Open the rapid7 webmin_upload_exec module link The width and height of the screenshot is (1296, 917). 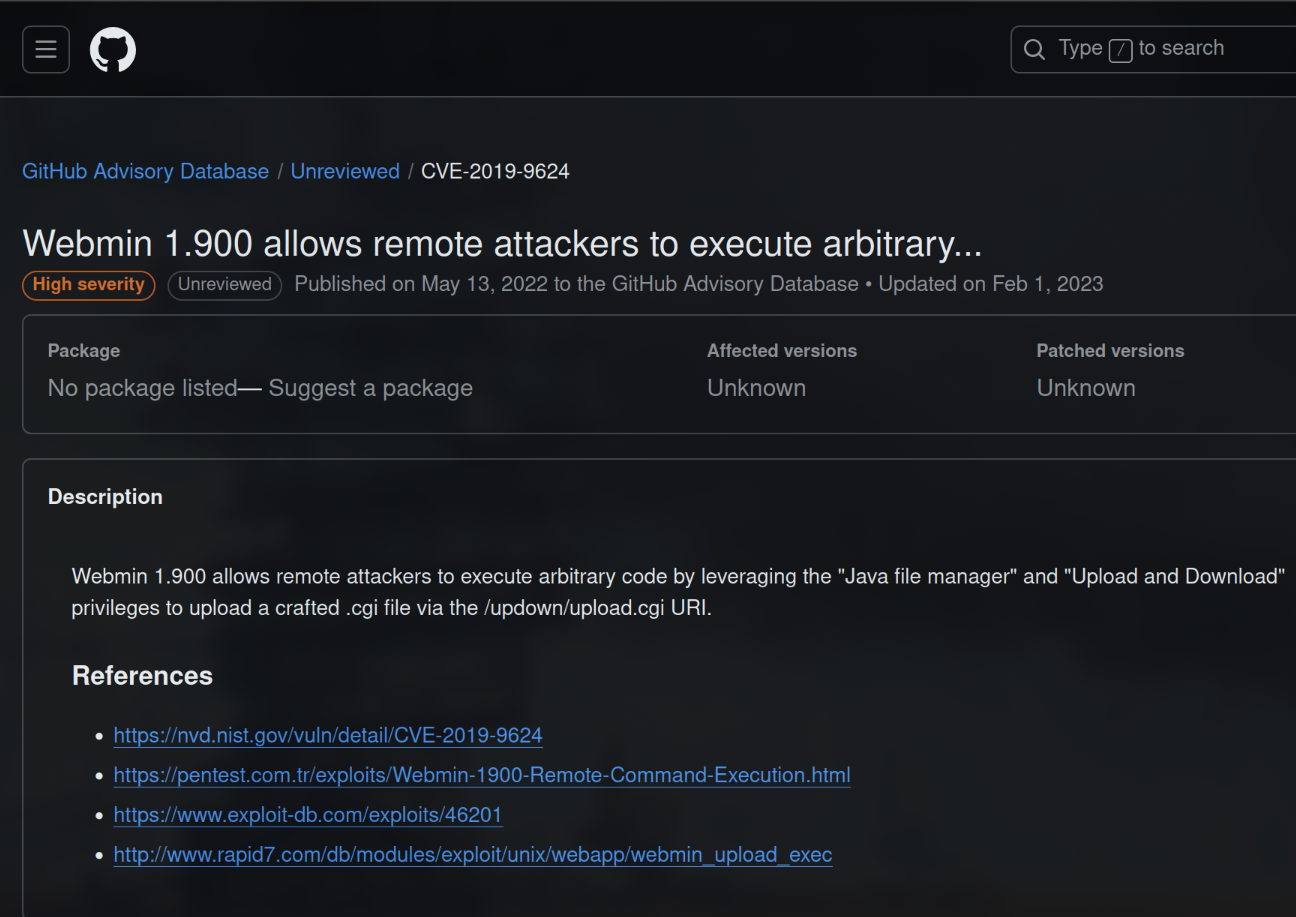point(473,855)
